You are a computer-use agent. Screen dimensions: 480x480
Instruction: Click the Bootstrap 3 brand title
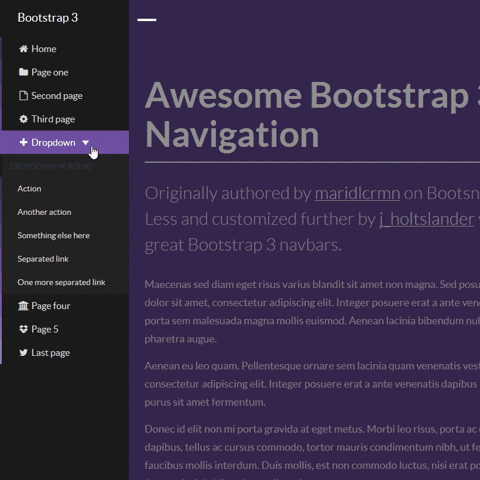tap(48, 18)
